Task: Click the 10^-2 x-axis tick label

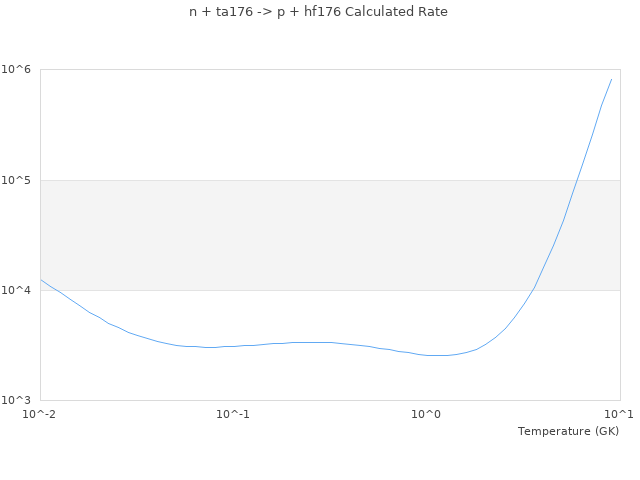Action: [40, 414]
